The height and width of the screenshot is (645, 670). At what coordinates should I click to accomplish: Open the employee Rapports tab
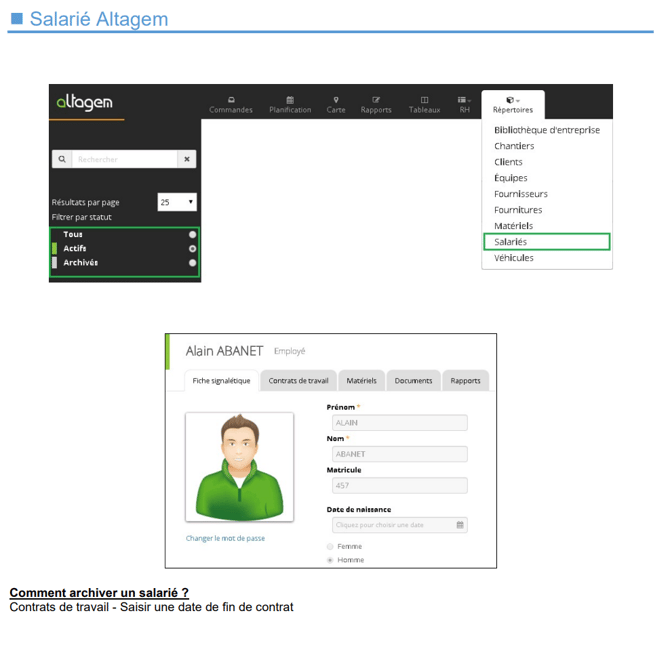pos(465,380)
